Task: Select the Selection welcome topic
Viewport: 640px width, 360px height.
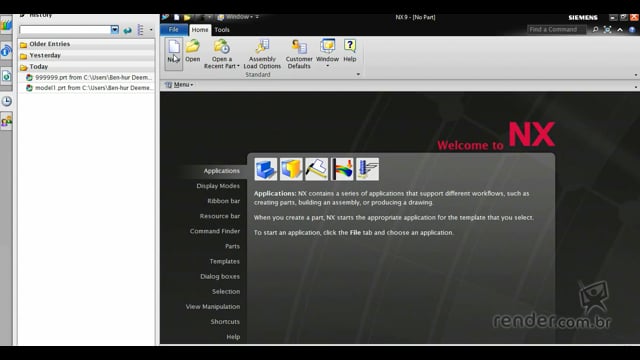Action: coord(226,291)
